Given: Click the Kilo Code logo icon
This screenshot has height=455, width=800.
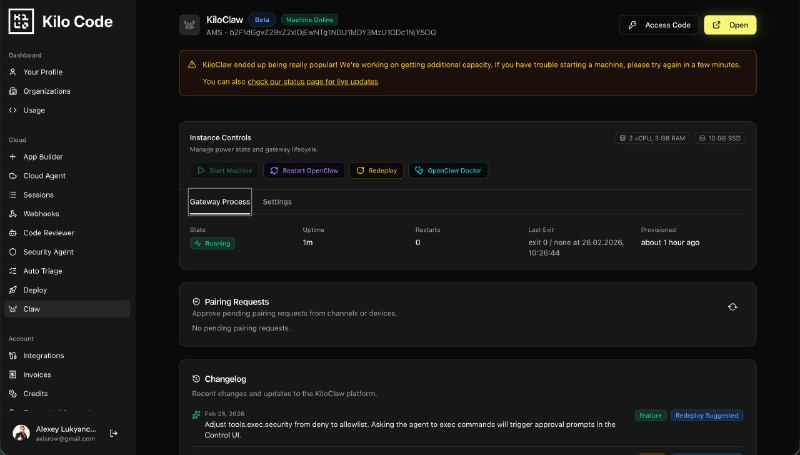Looking at the screenshot, I should pos(21,21).
